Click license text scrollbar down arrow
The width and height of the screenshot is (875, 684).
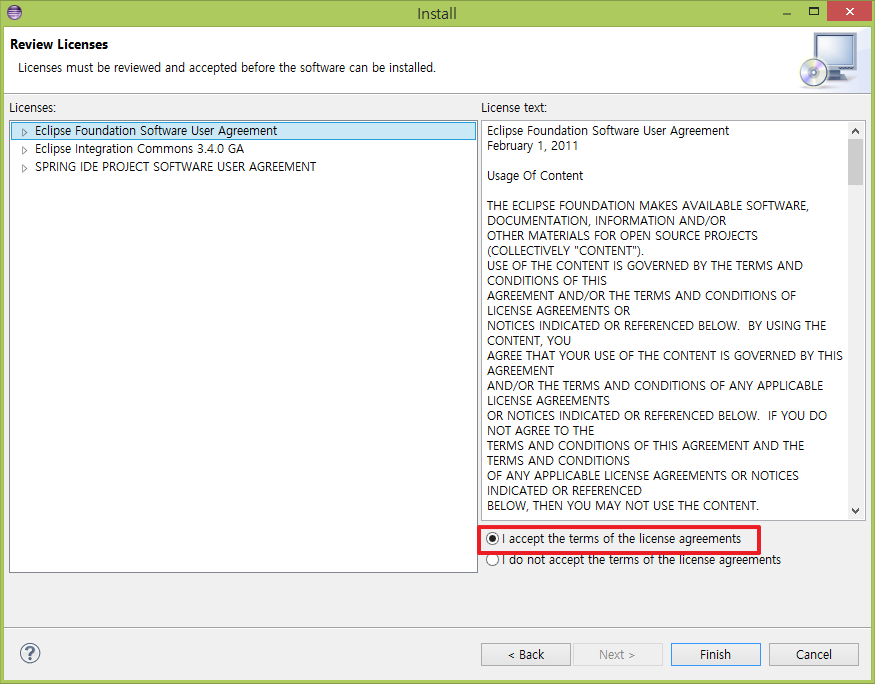coord(855,510)
